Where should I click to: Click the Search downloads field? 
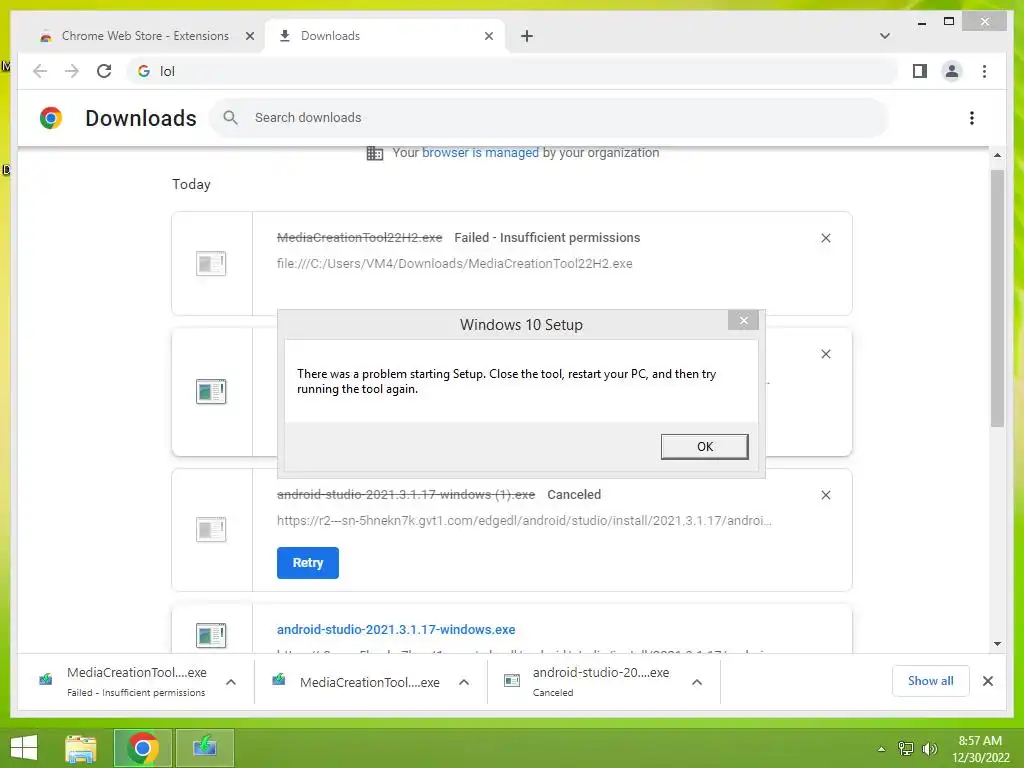coord(549,118)
